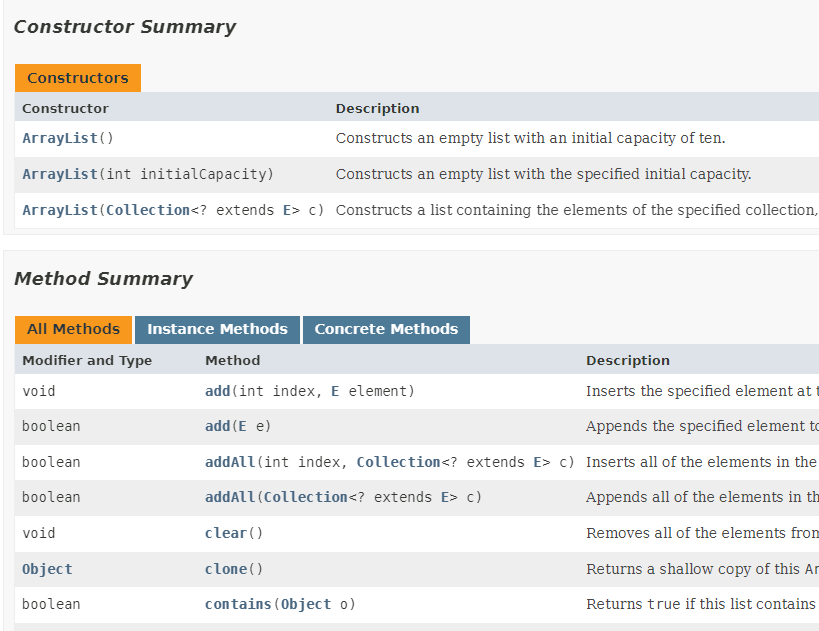Open the Object return type link
Screen dimensions: 819x631
47,569
